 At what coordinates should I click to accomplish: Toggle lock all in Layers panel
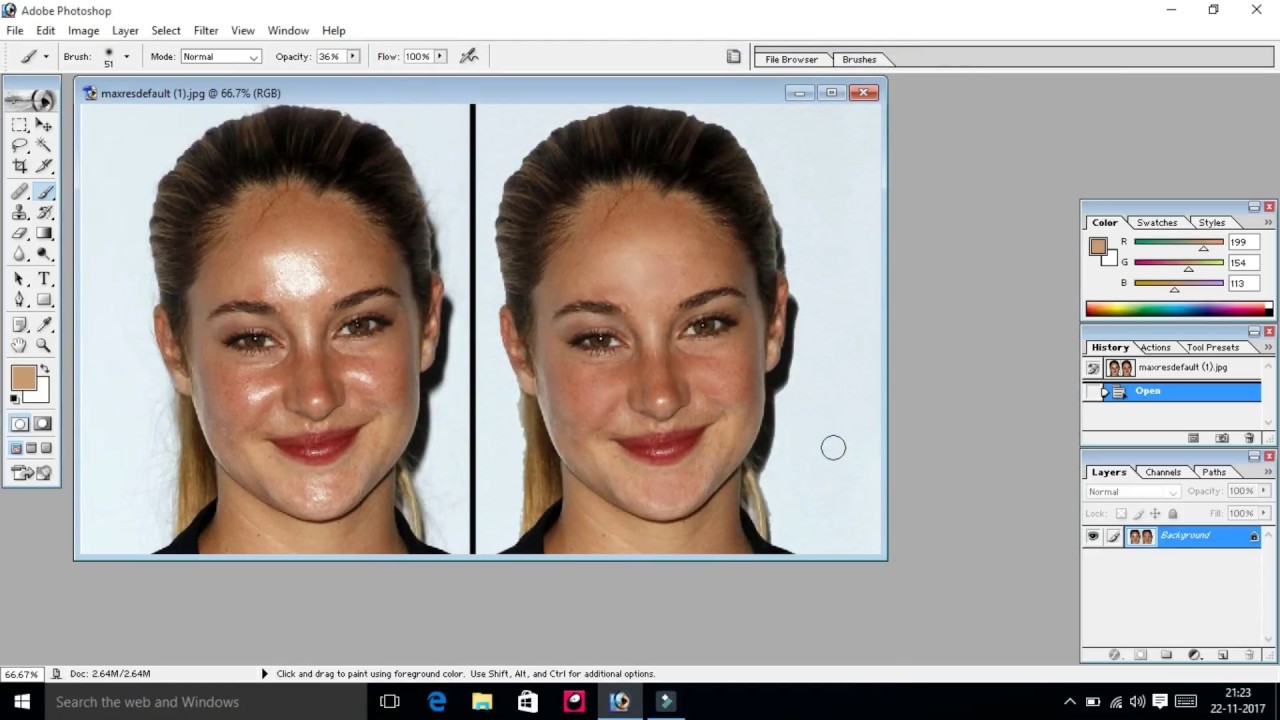tap(1172, 514)
